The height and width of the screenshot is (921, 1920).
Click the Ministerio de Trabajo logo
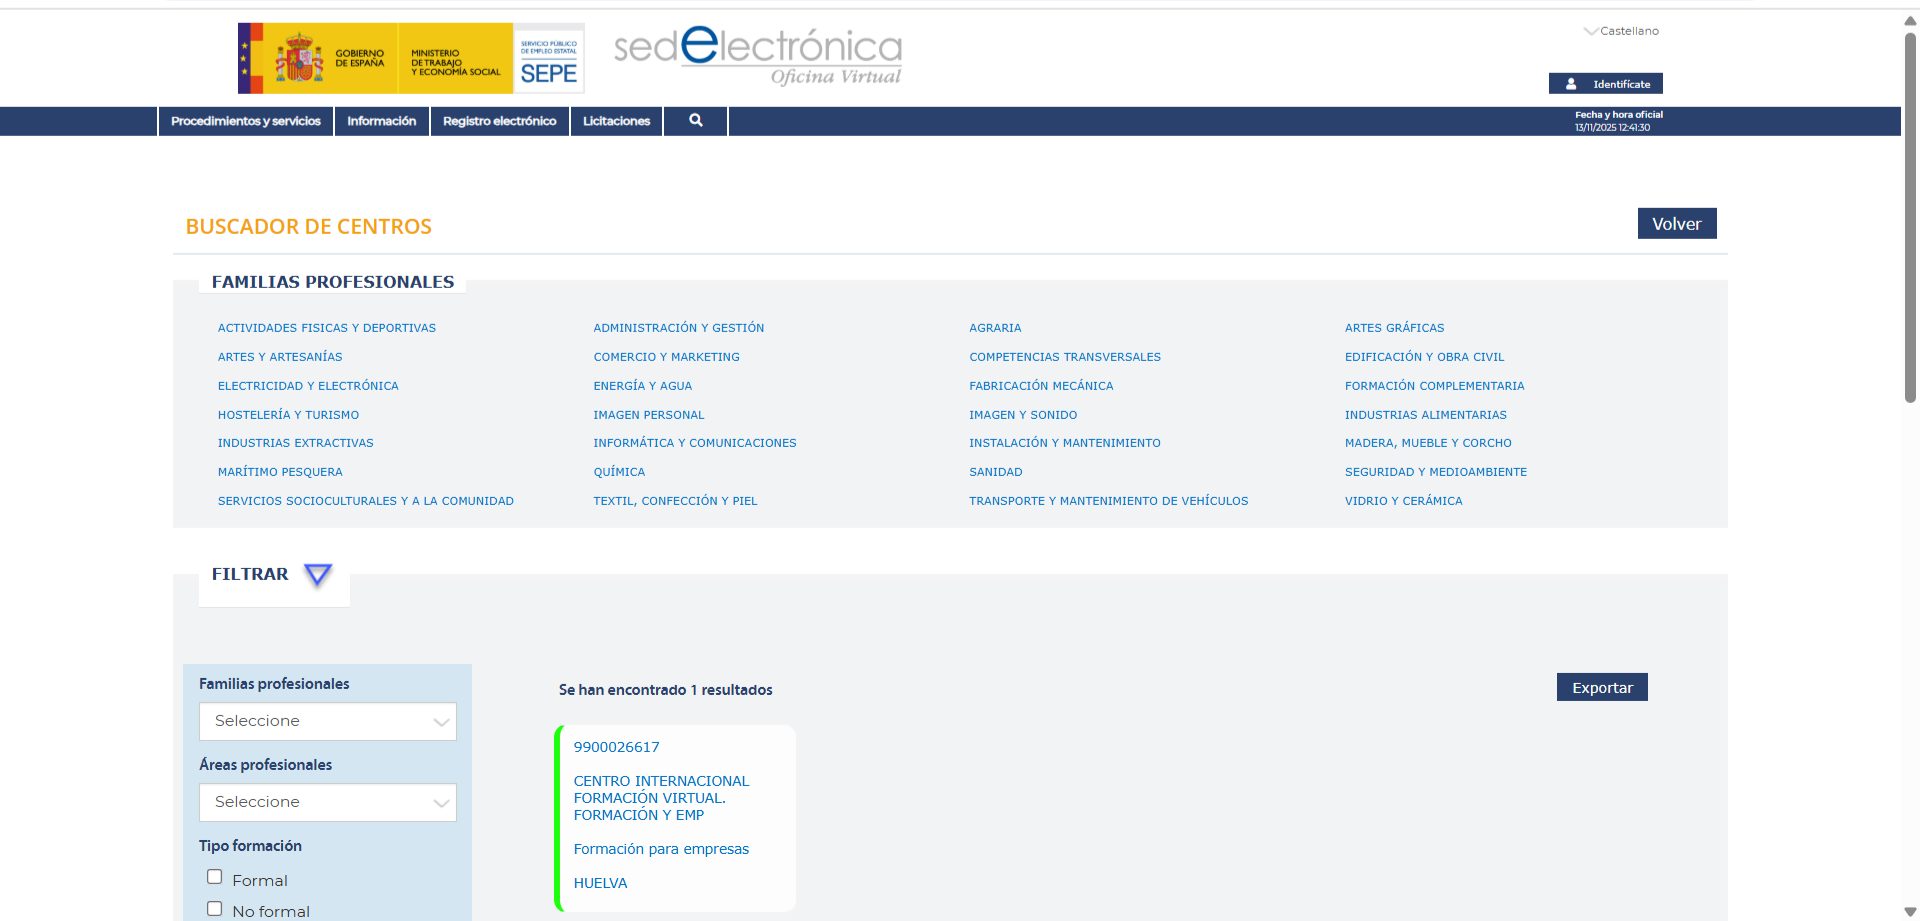(x=455, y=59)
